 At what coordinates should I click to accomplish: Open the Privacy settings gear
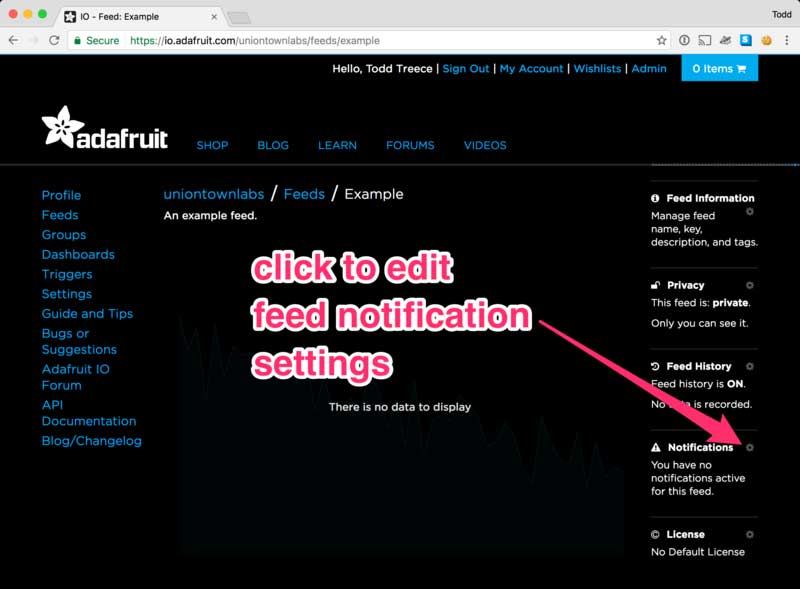(x=750, y=285)
